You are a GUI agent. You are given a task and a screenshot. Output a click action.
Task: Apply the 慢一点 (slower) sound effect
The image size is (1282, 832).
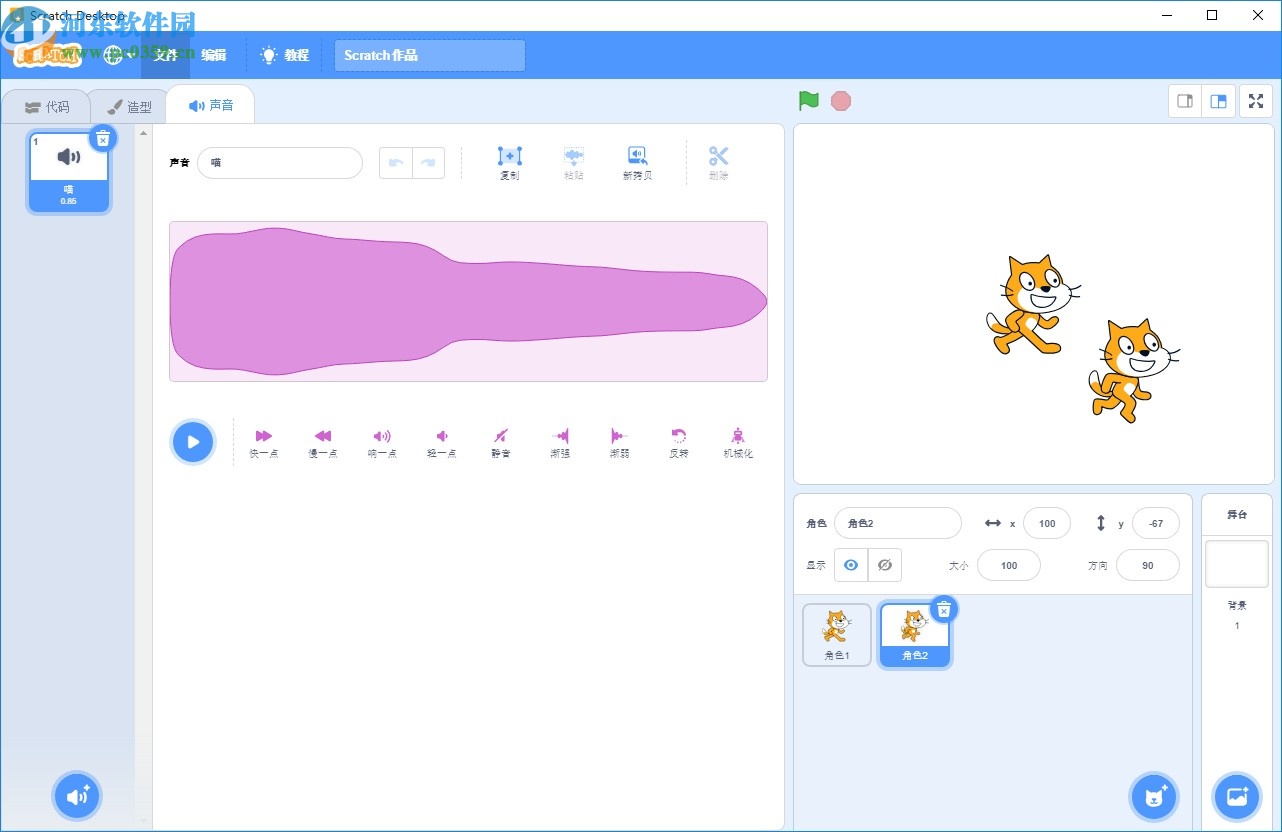pyautogui.click(x=322, y=441)
